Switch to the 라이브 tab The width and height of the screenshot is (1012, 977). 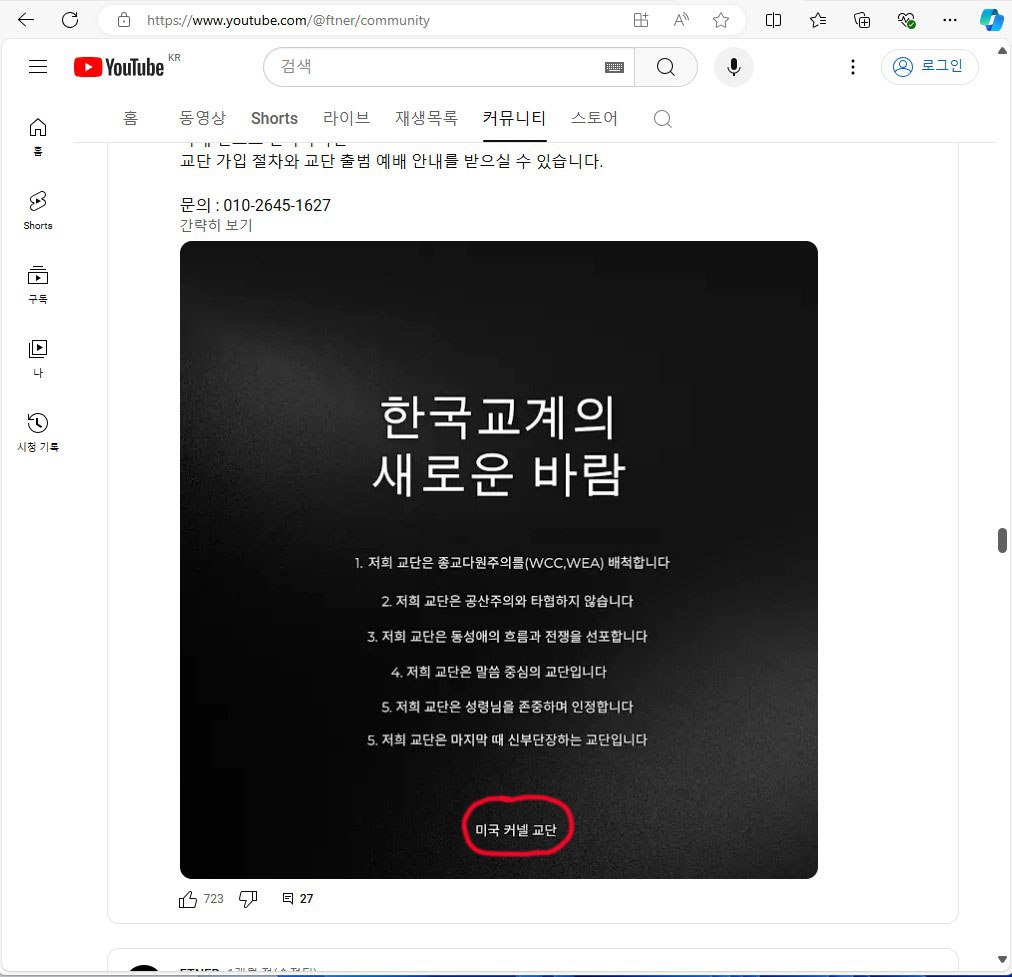347,118
